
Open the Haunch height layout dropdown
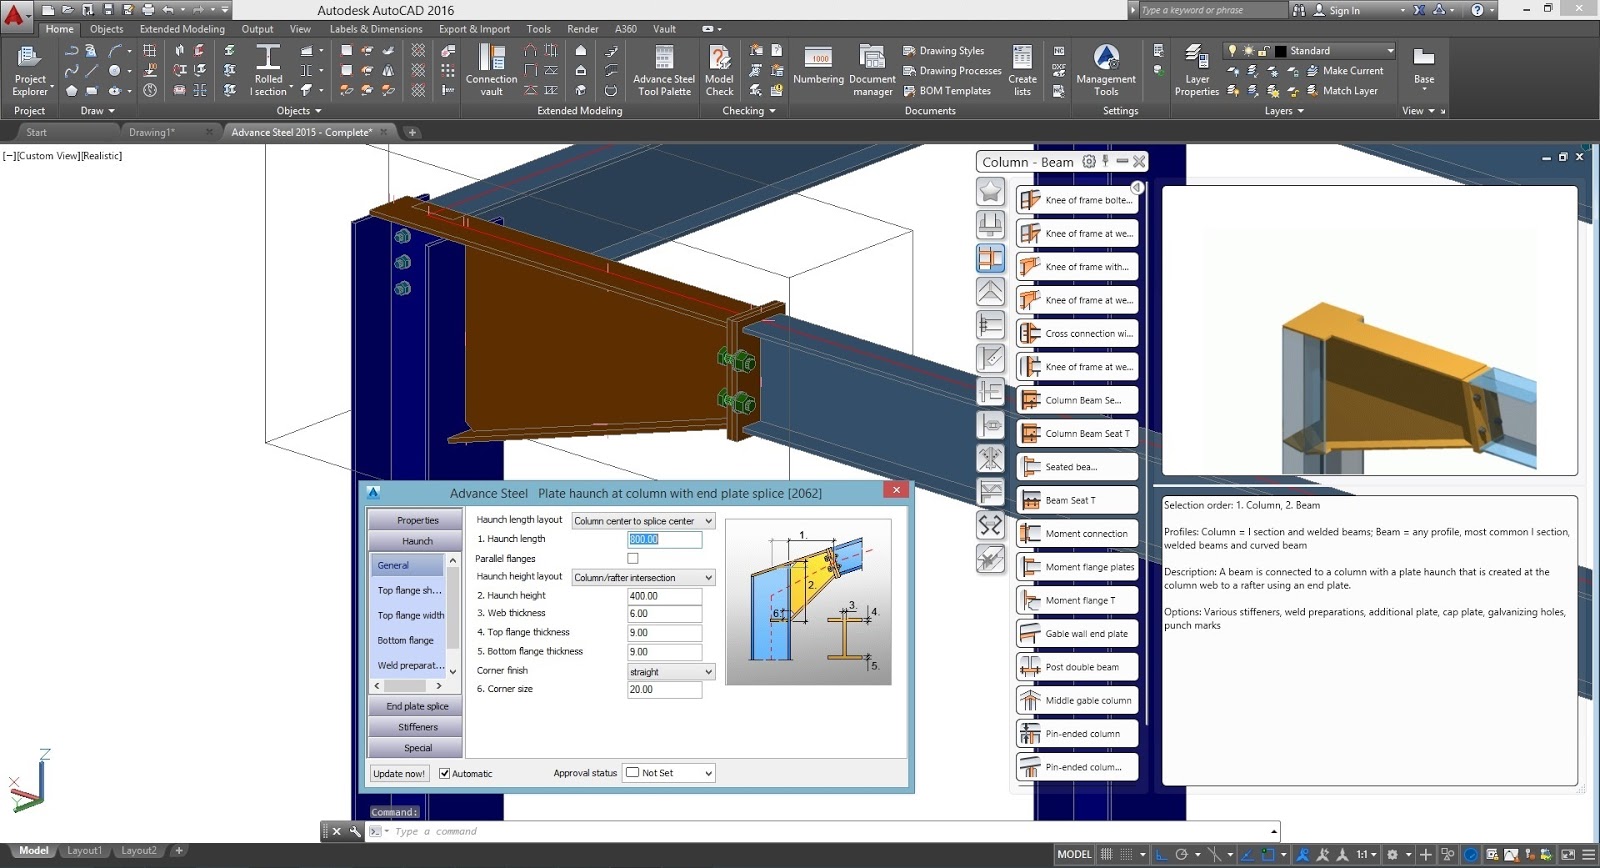pyautogui.click(x=643, y=577)
